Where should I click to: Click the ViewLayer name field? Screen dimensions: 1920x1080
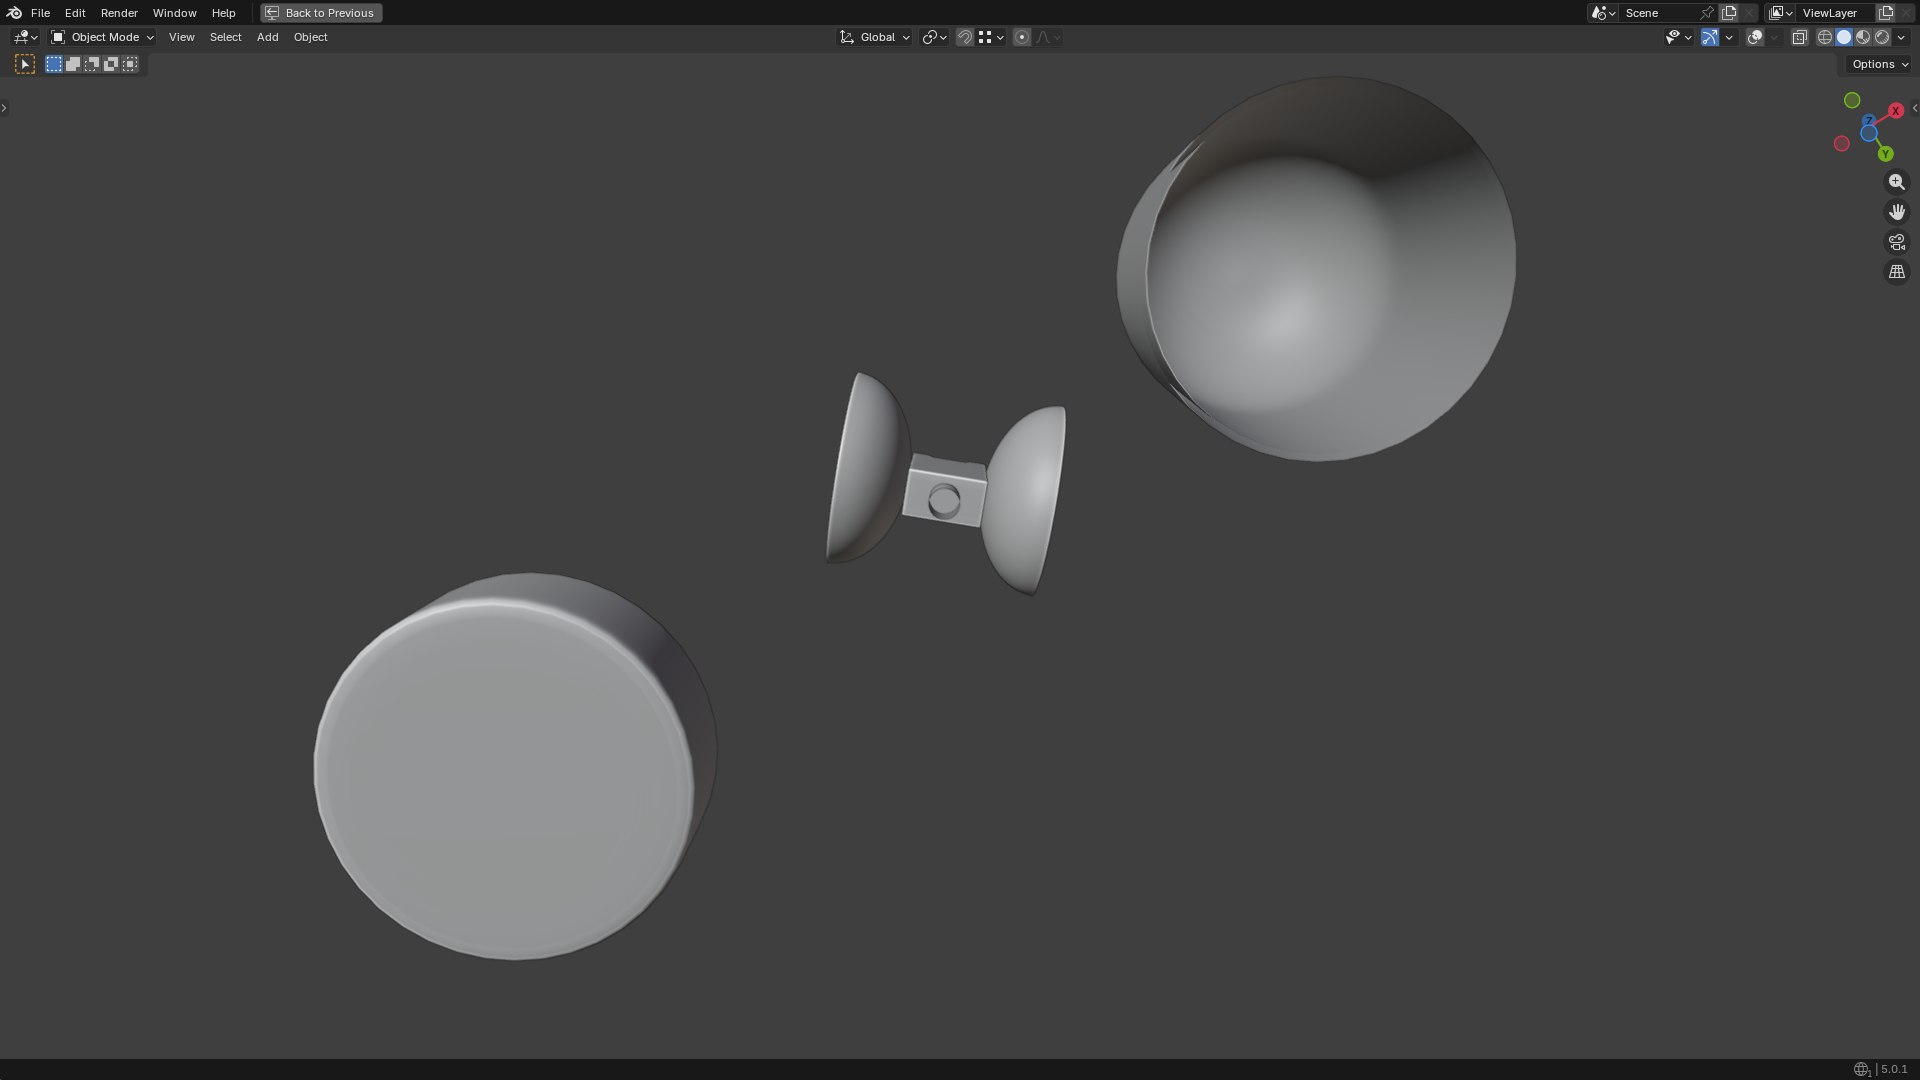(x=1836, y=13)
